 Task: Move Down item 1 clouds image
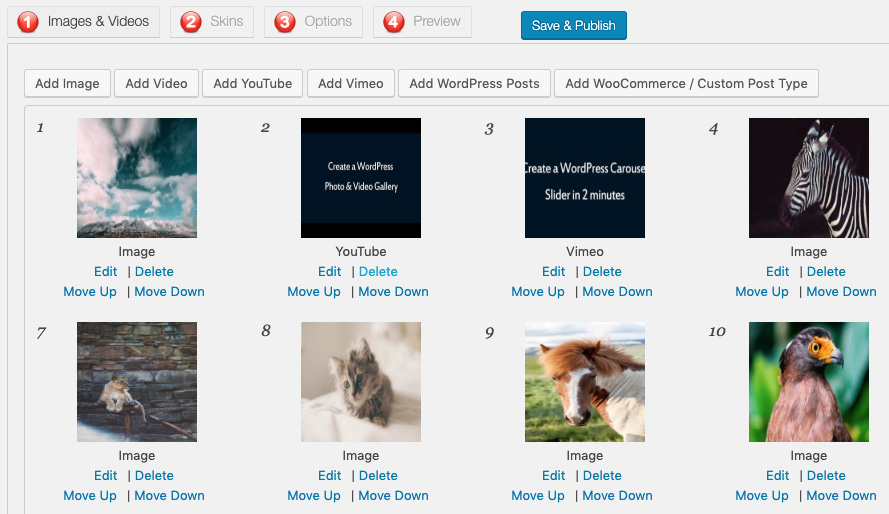point(170,291)
